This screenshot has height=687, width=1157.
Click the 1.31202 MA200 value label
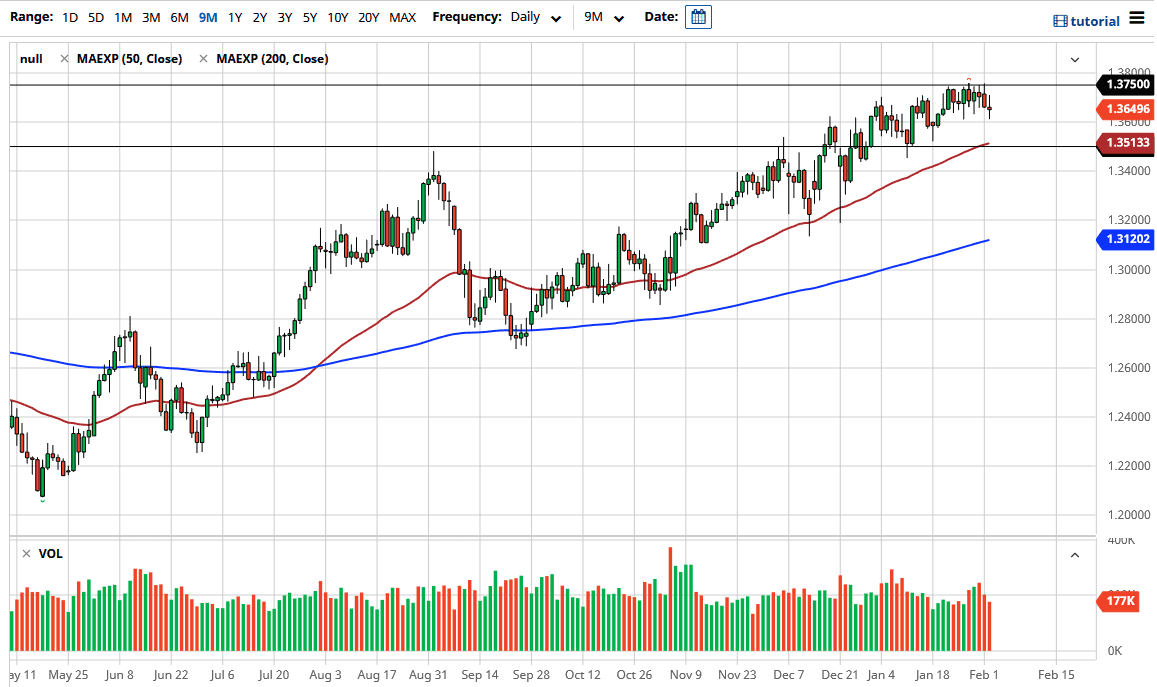(1126, 239)
